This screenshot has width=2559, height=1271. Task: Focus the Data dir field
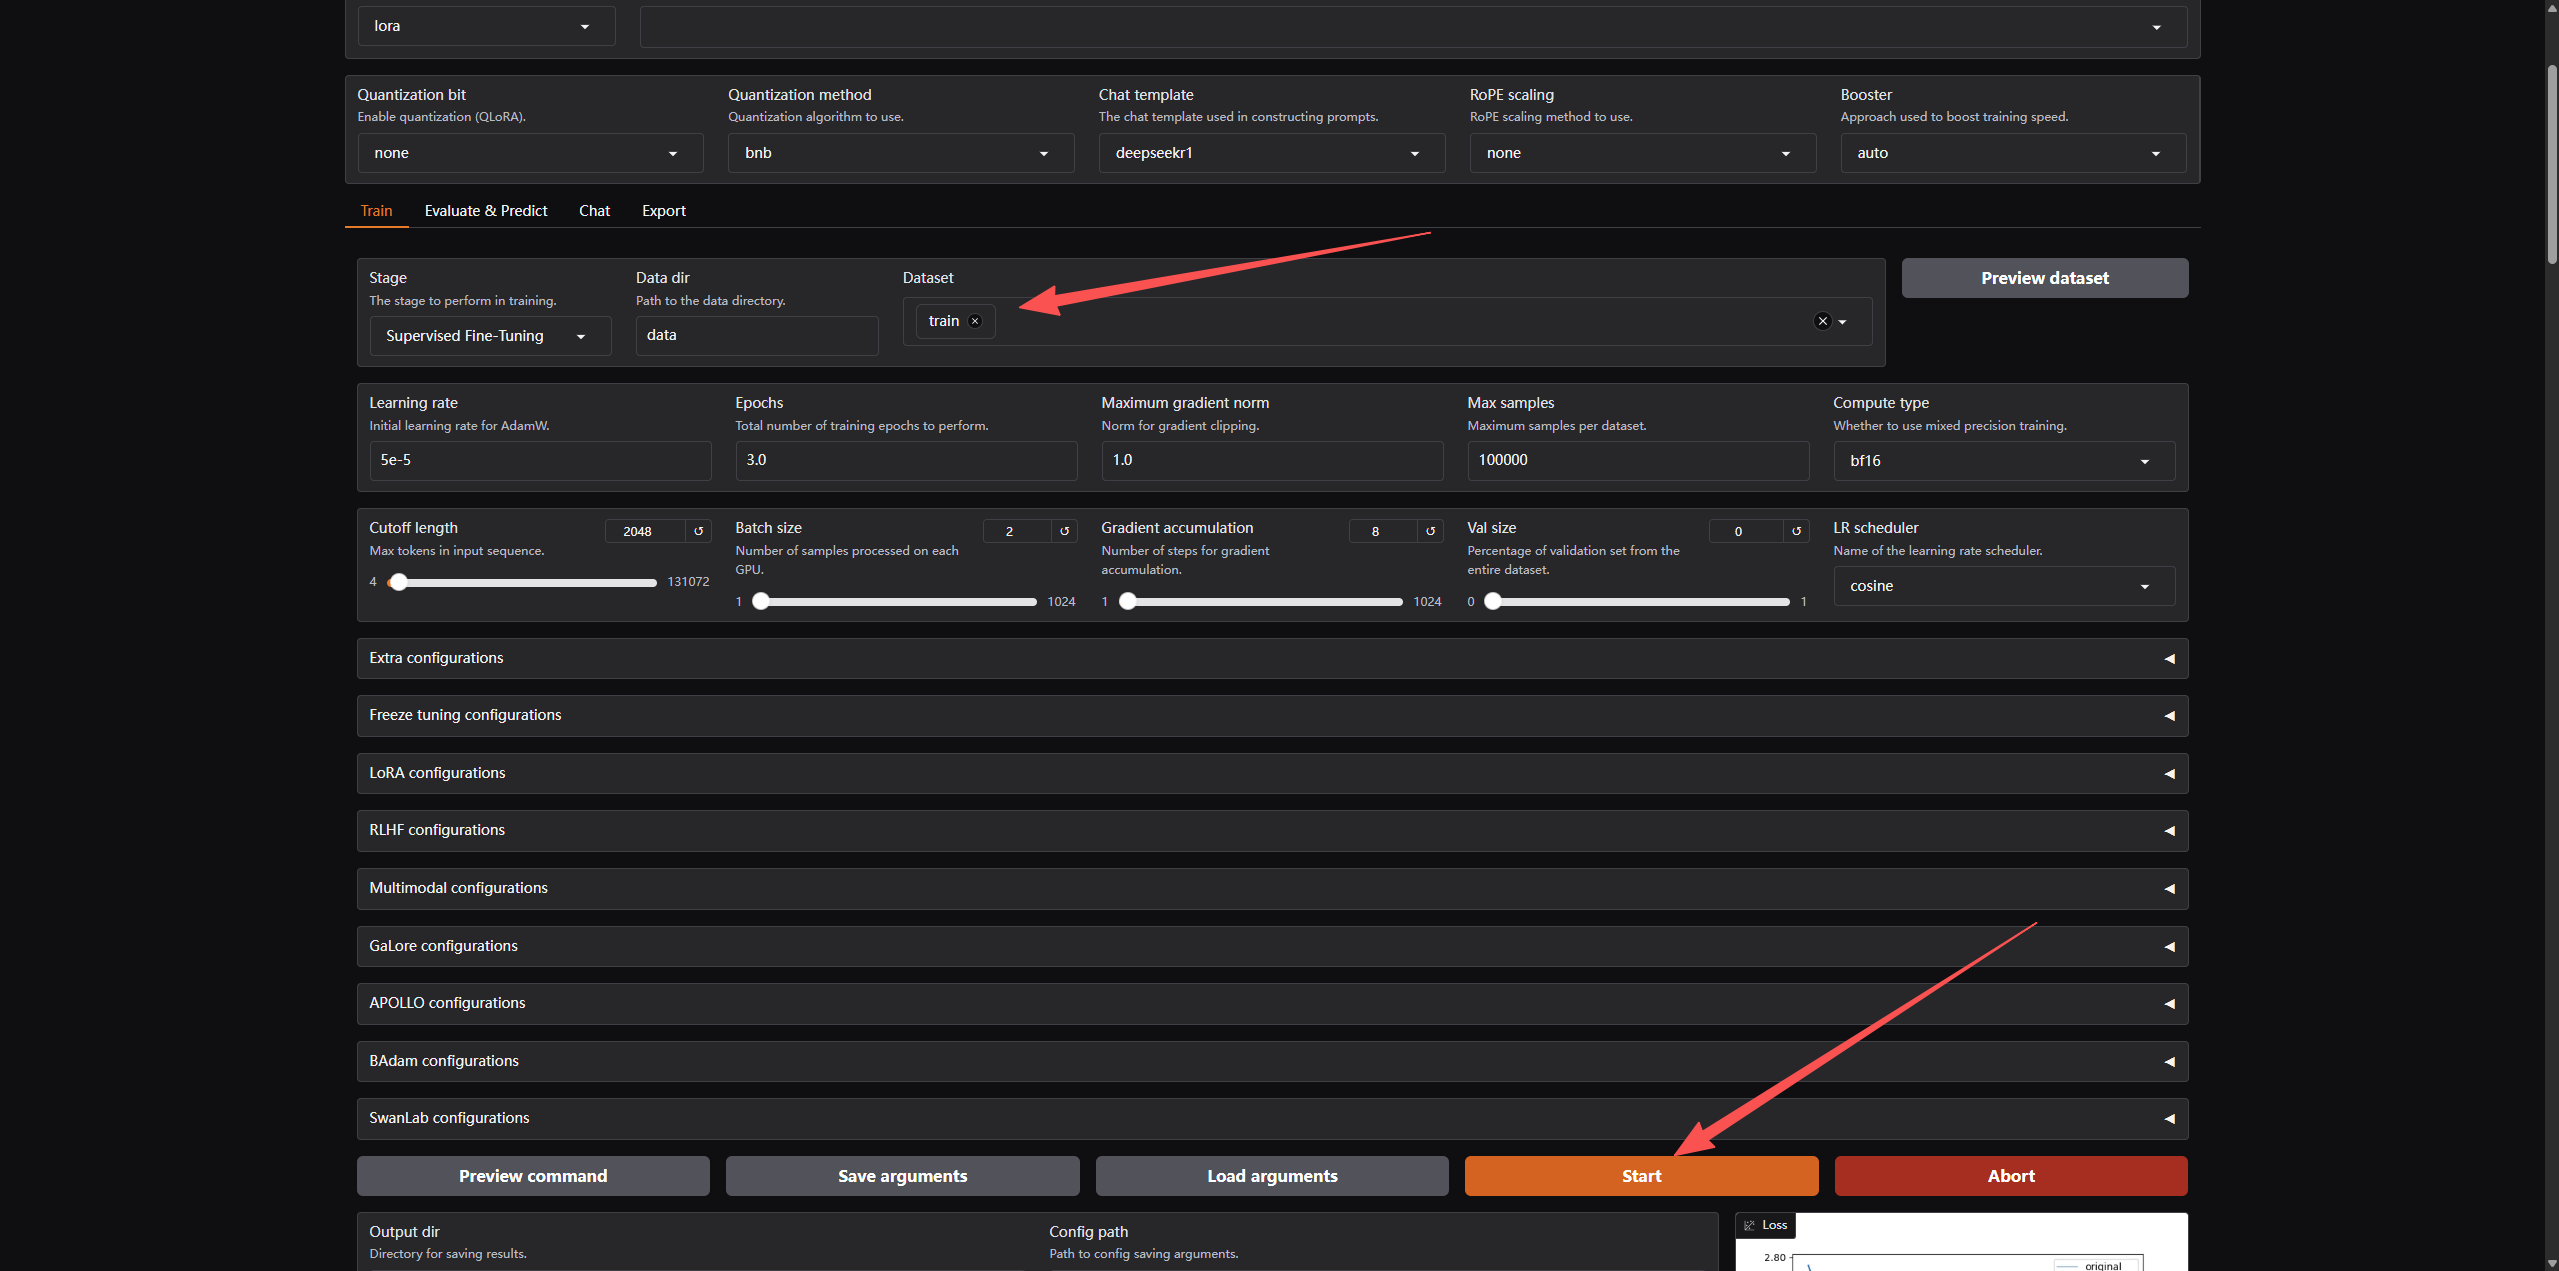point(757,336)
